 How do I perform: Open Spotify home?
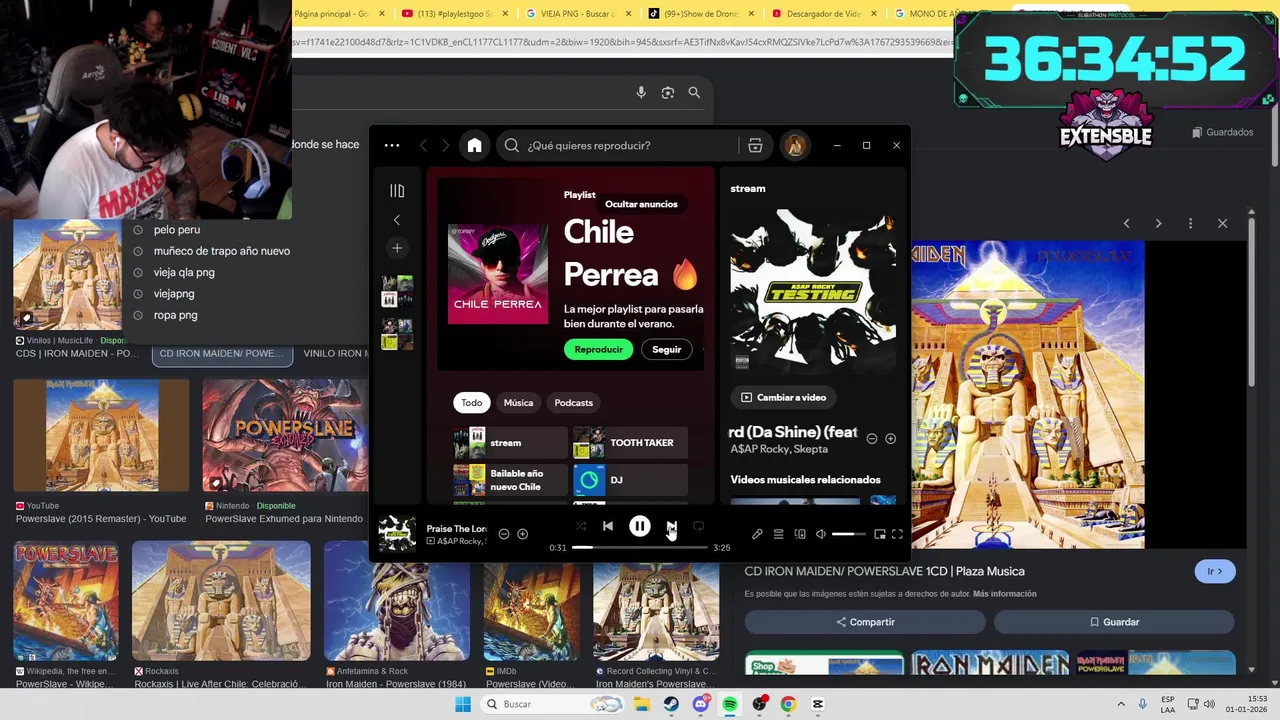474,145
